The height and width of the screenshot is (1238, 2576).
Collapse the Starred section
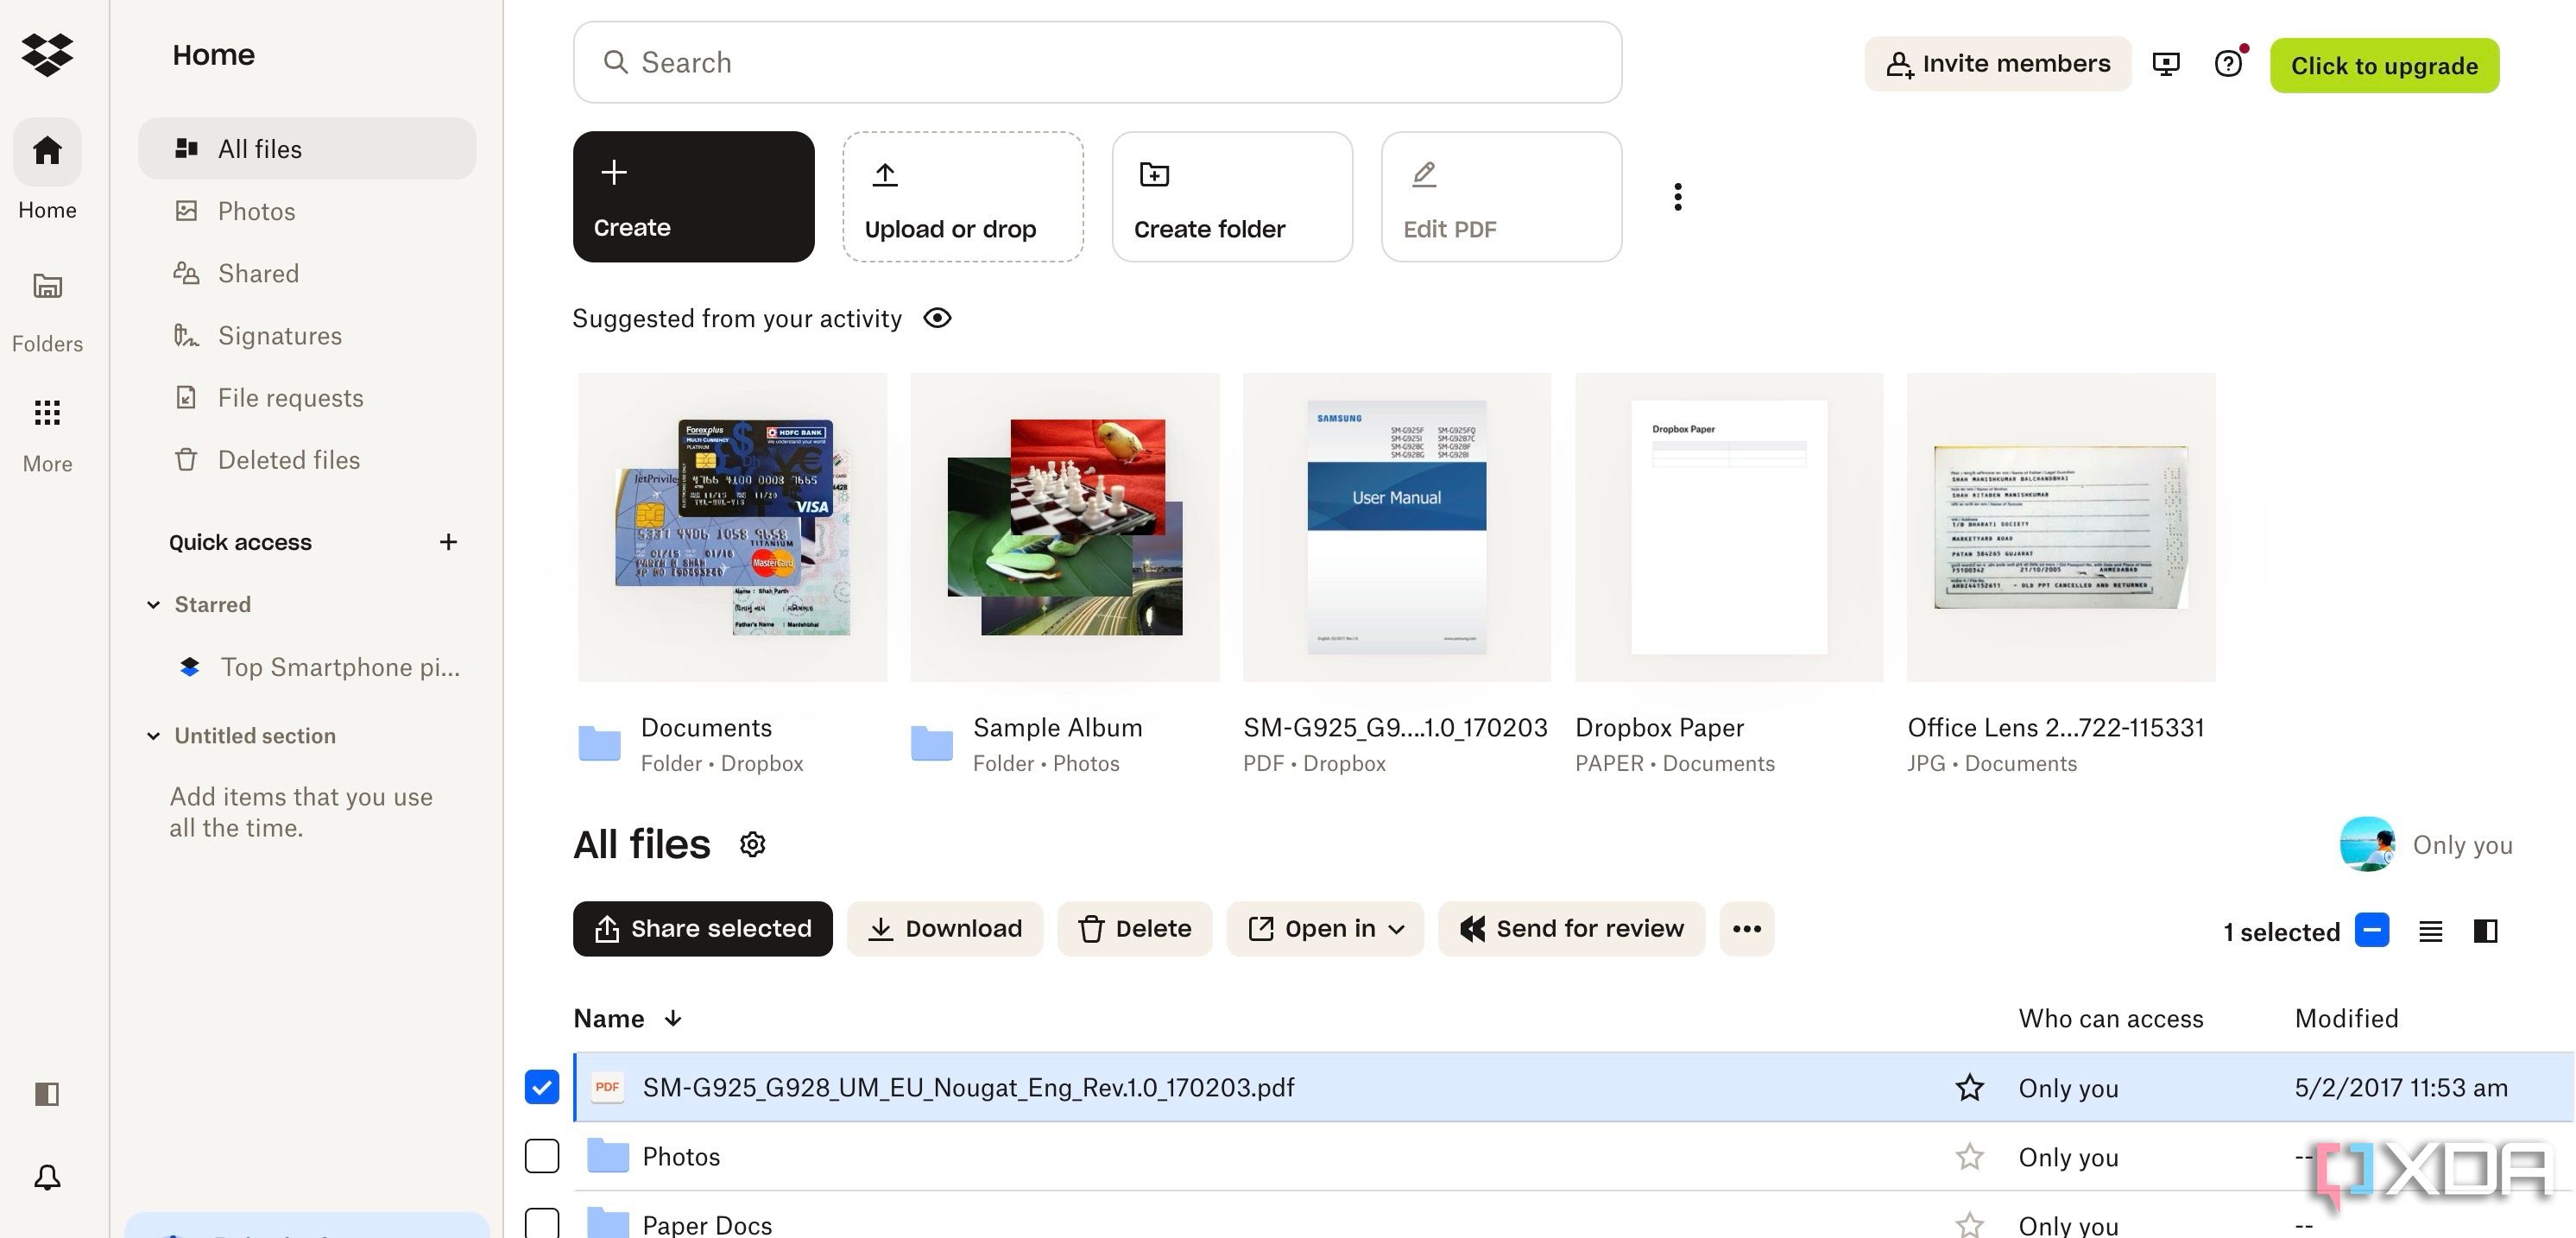pos(155,604)
